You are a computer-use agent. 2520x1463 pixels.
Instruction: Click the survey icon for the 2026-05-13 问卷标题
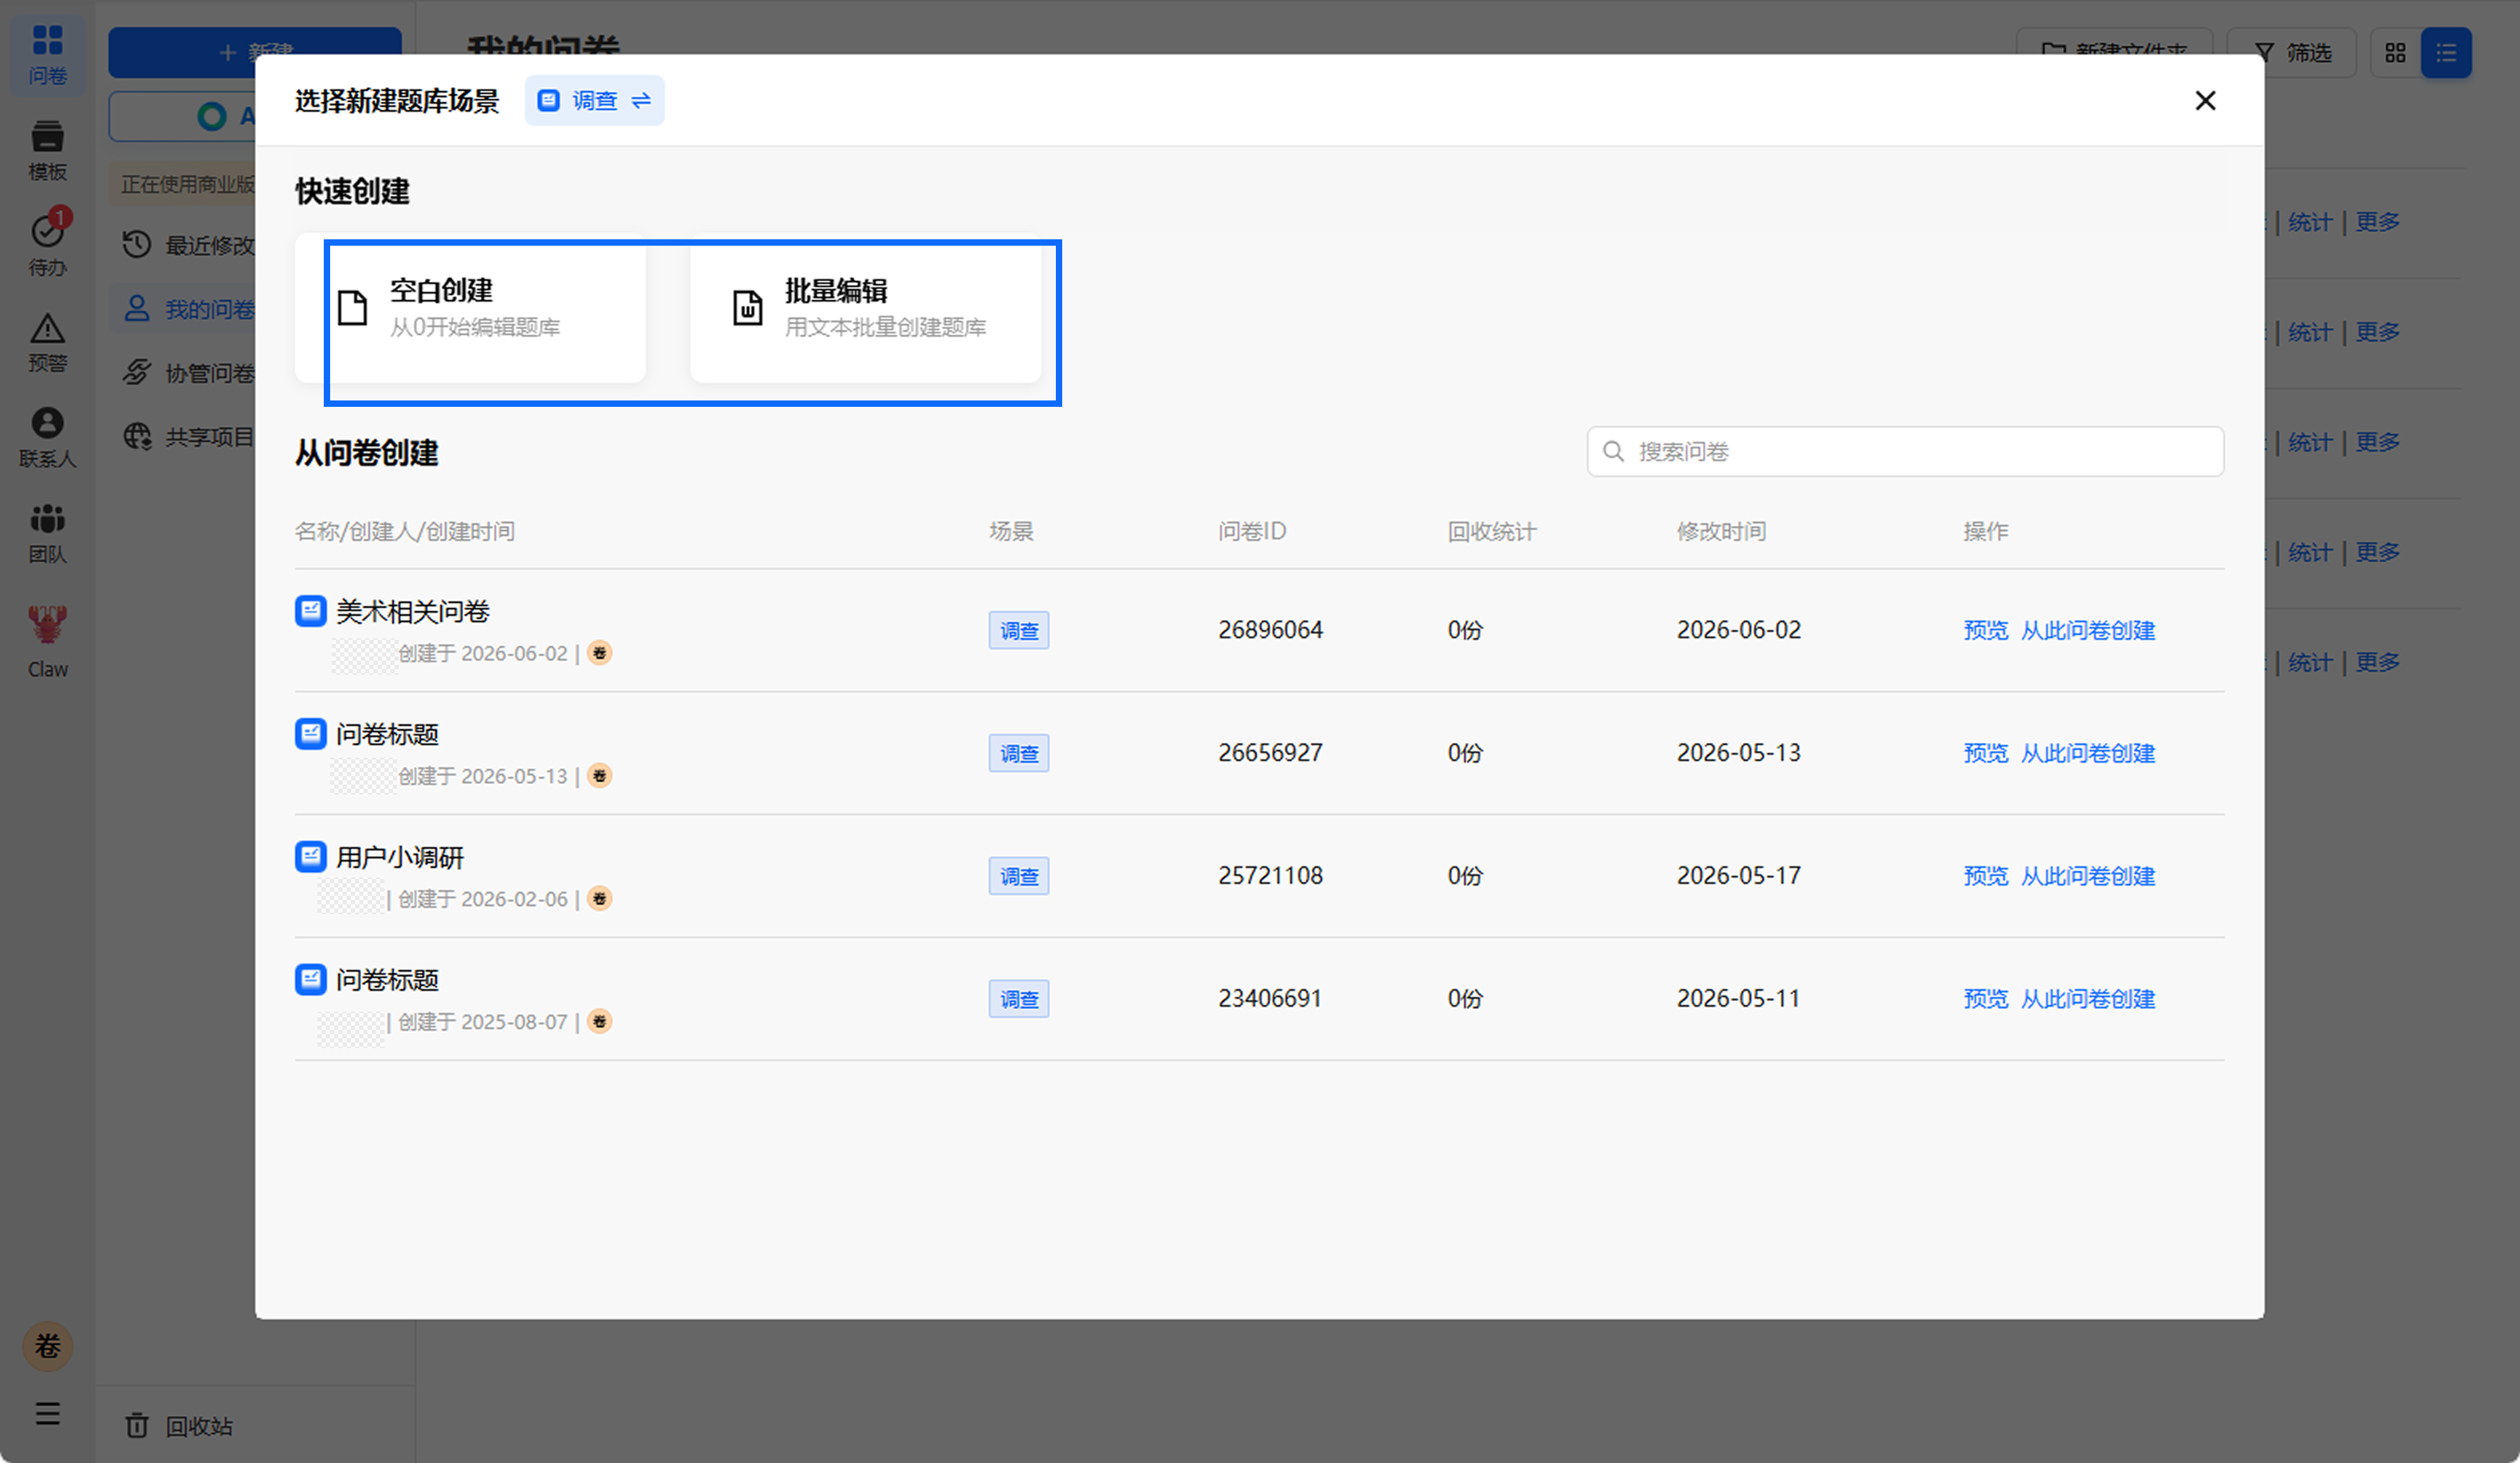[x=311, y=734]
